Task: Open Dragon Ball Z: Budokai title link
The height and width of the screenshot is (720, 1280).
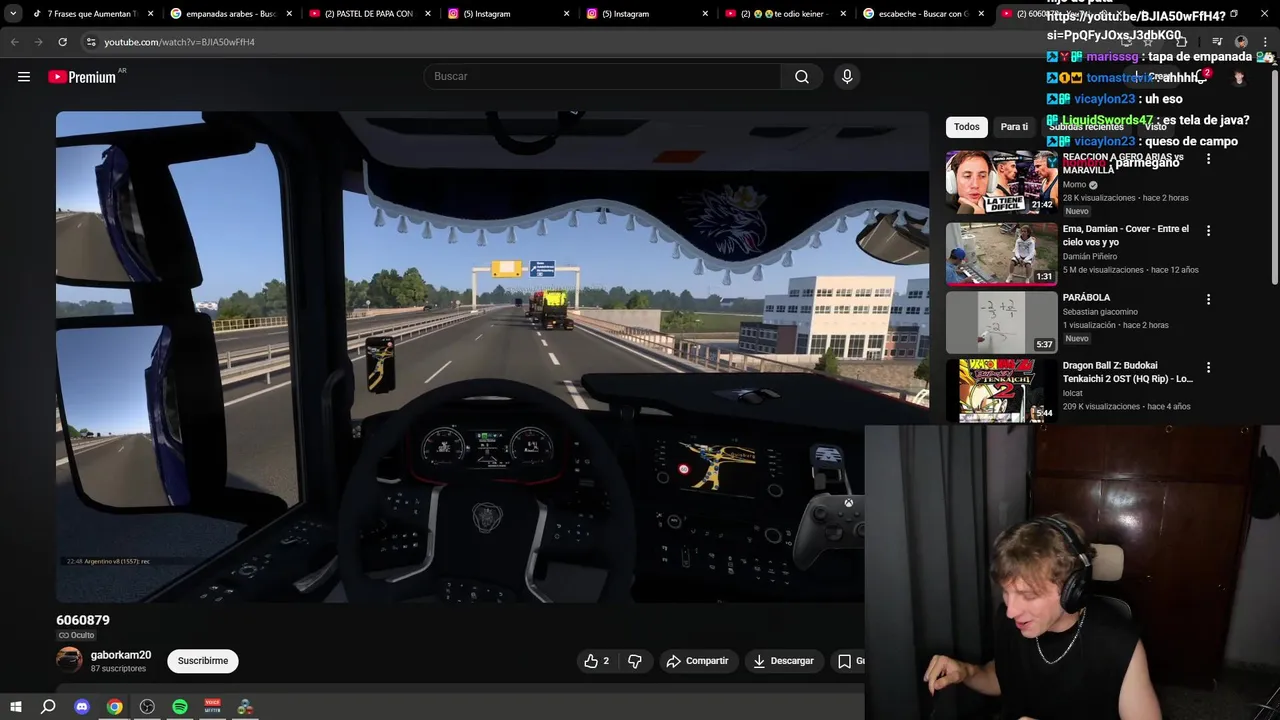Action: coord(1127,372)
